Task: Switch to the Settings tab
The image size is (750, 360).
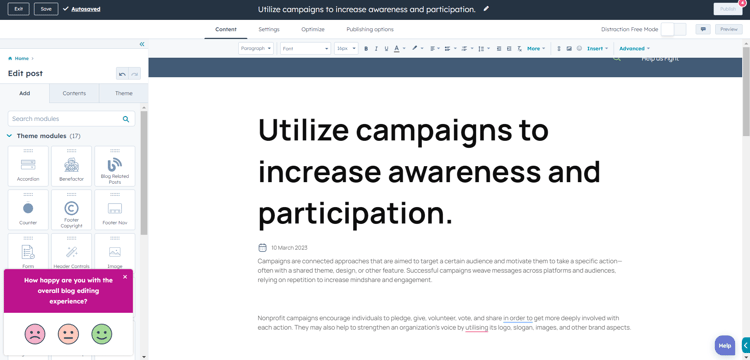Action: coord(269,29)
